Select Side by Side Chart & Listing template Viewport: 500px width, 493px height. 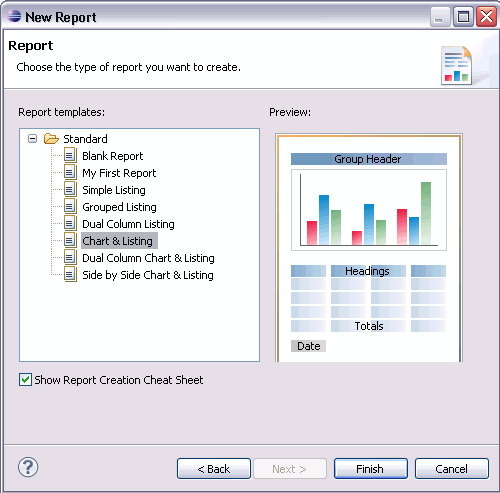pyautogui.click(x=148, y=275)
